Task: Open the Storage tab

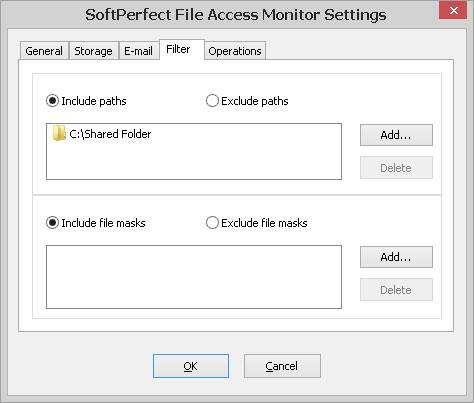Action: pyautogui.click(x=93, y=51)
